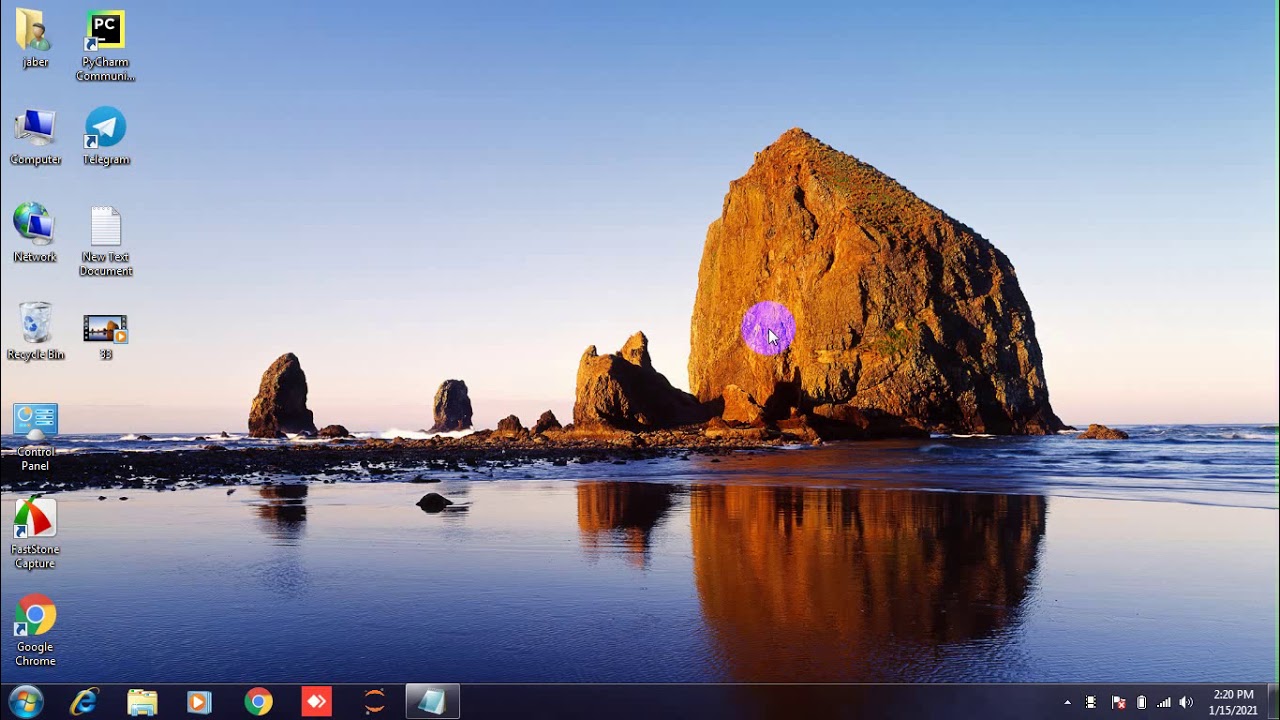The height and width of the screenshot is (720, 1280).
Task: Open Action Center flag tray icon
Action: pos(1118,703)
